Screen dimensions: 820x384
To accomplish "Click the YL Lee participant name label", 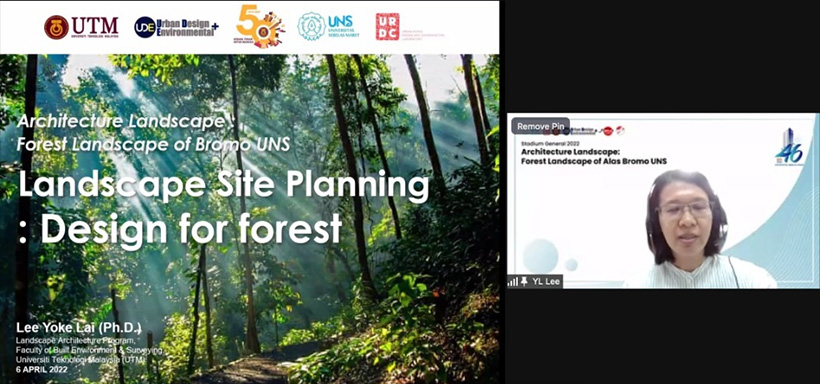I will (x=545, y=281).
